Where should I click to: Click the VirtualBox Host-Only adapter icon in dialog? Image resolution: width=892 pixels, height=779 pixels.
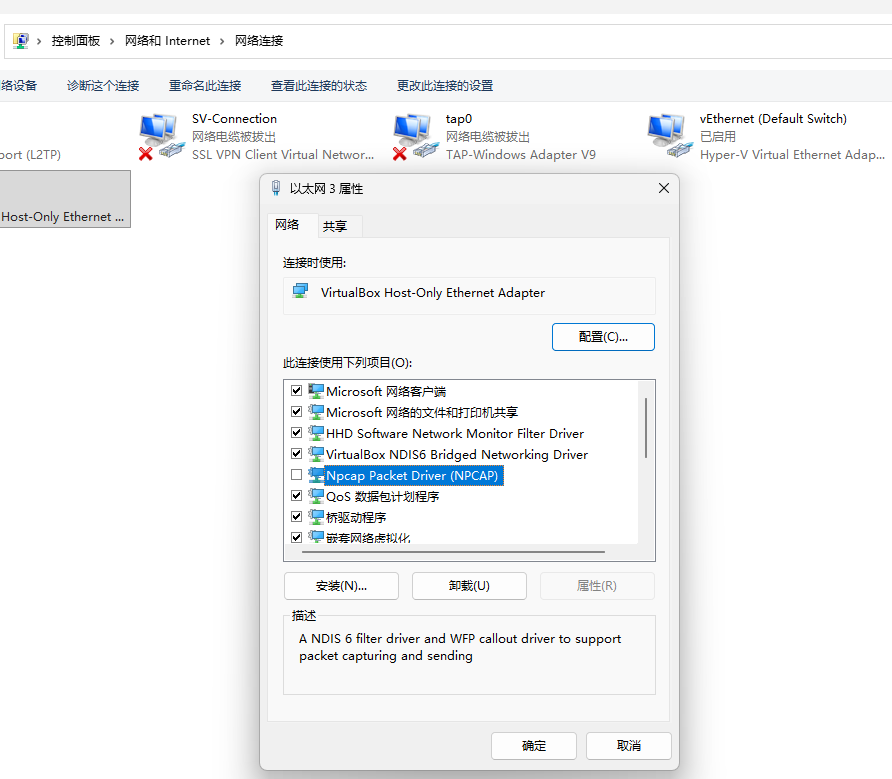(x=300, y=292)
